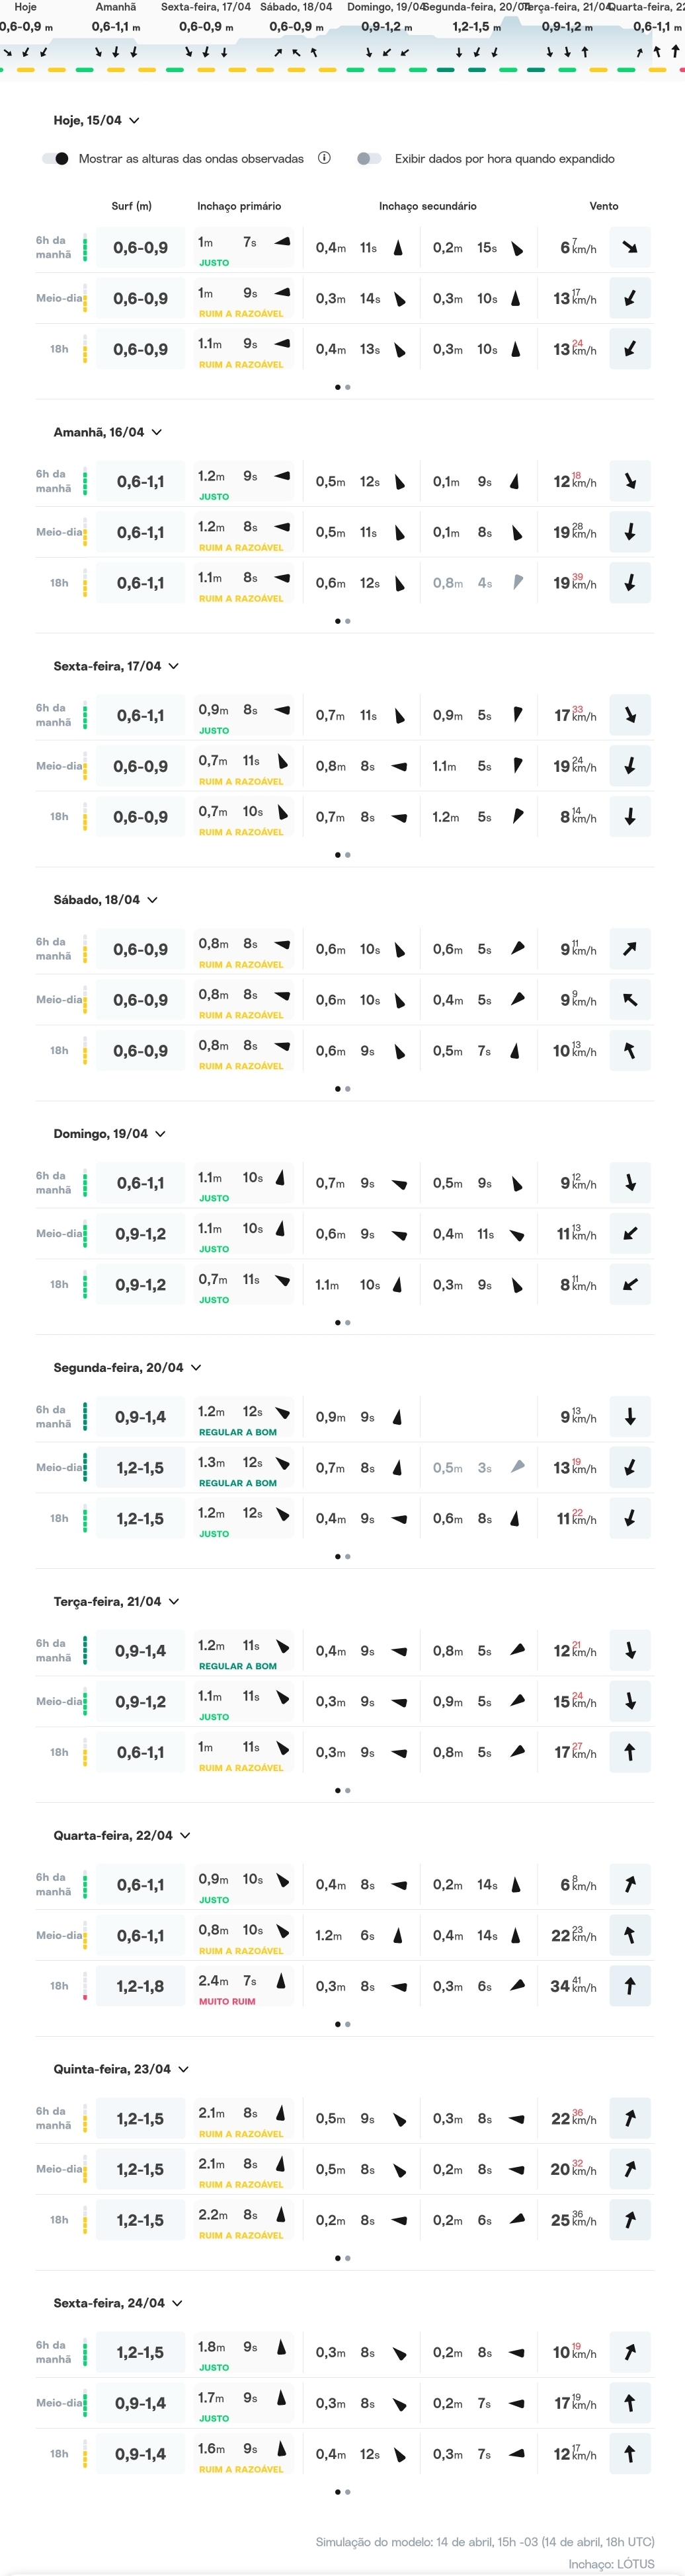The width and height of the screenshot is (685, 2576).
Task: Click primary swell direction icon for Hoje Meio-dia
Action: pyautogui.click(x=282, y=293)
